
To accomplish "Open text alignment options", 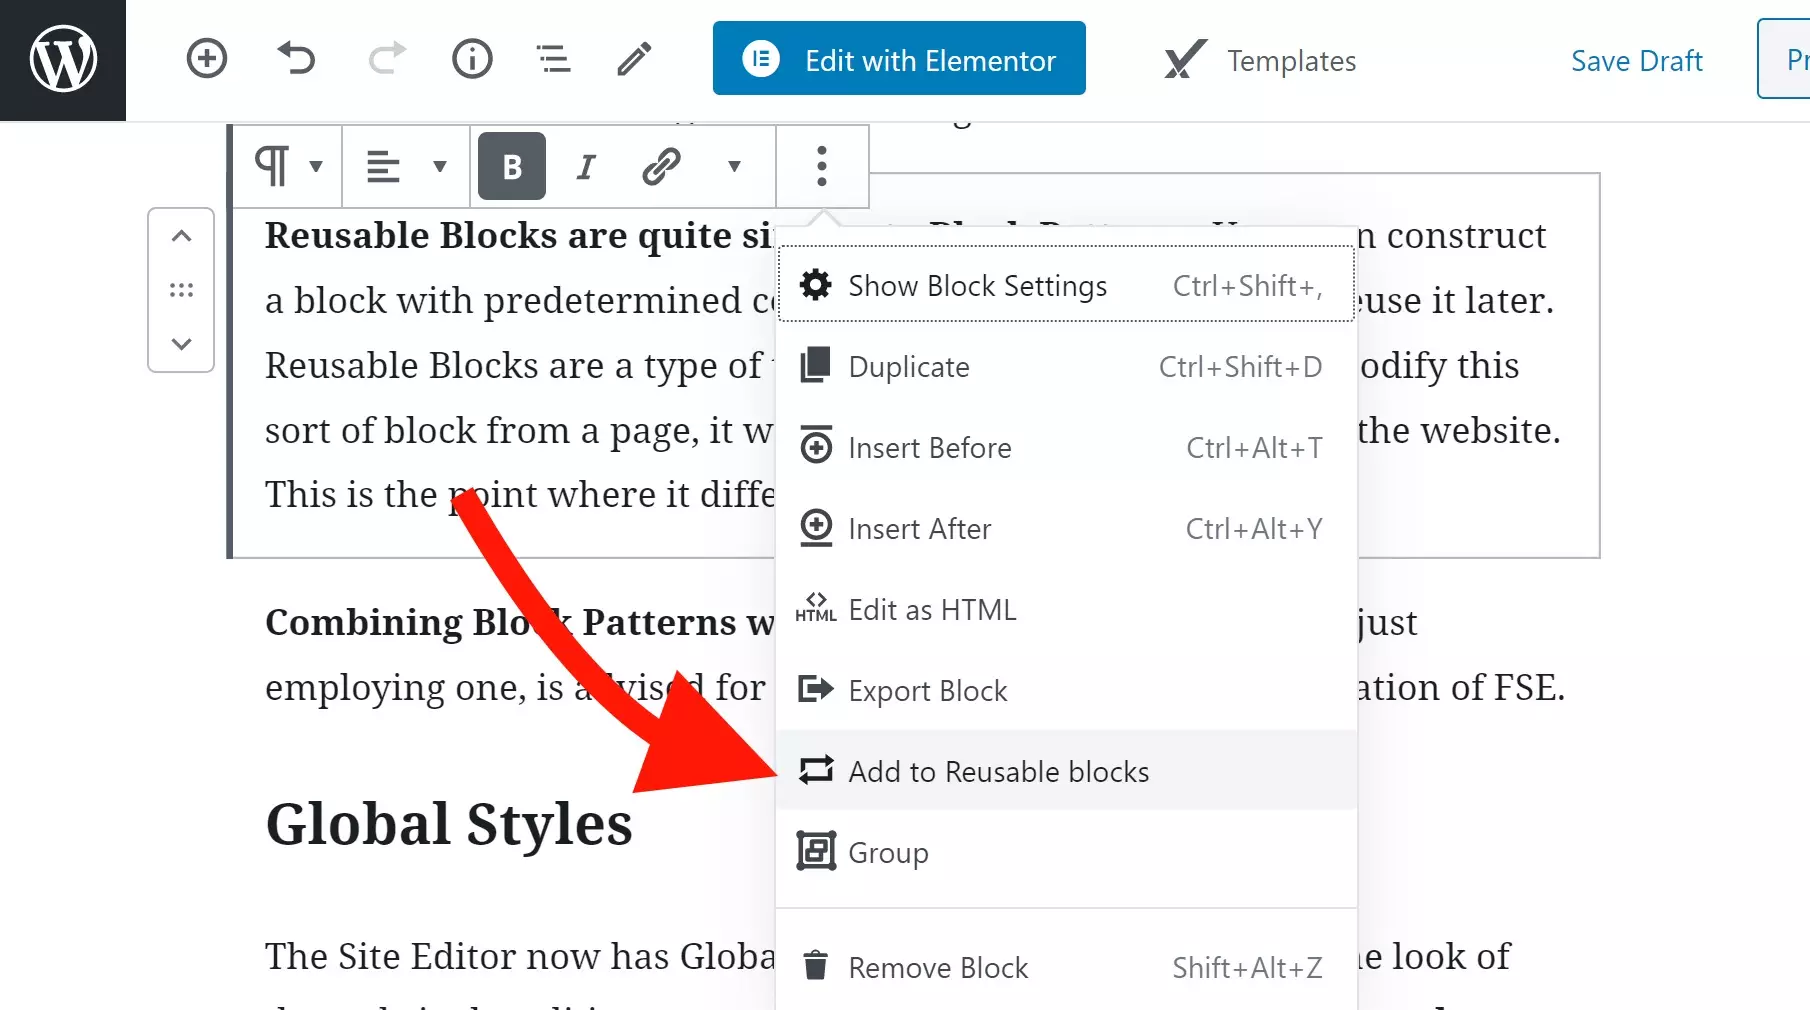I will (x=405, y=166).
